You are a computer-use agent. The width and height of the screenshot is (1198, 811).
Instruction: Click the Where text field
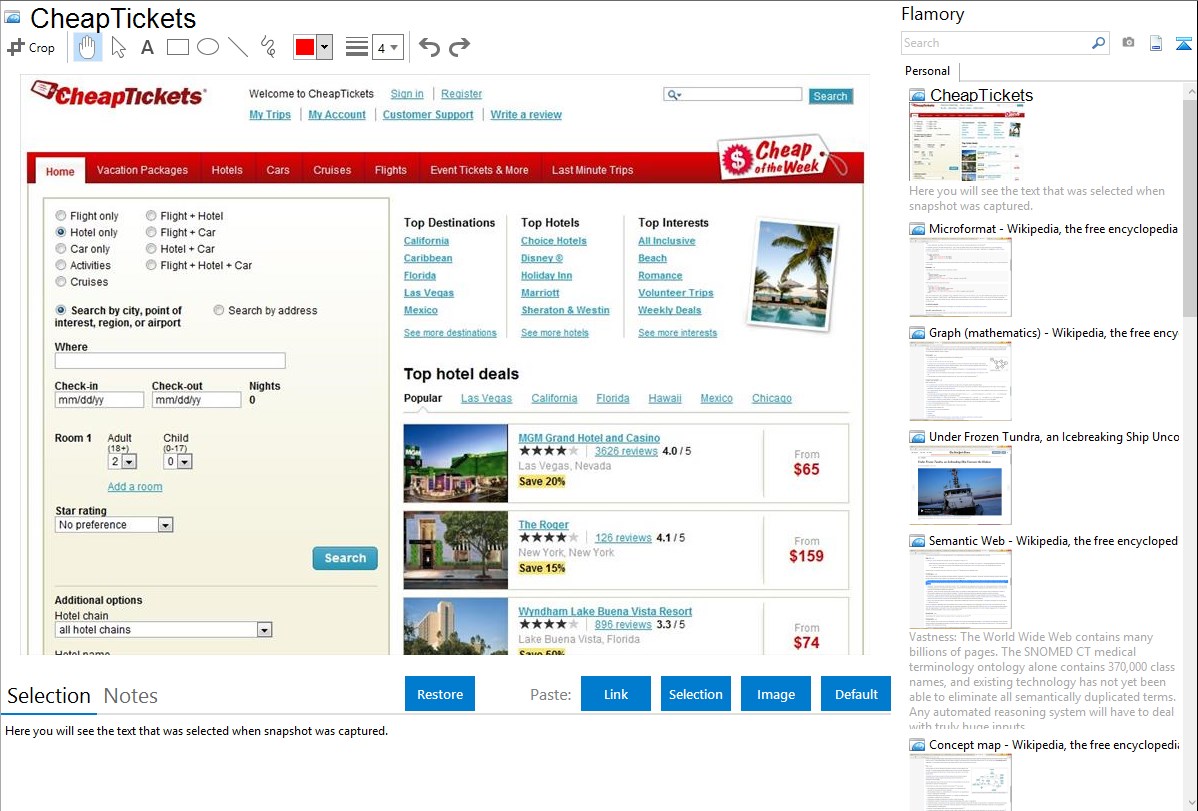point(170,361)
